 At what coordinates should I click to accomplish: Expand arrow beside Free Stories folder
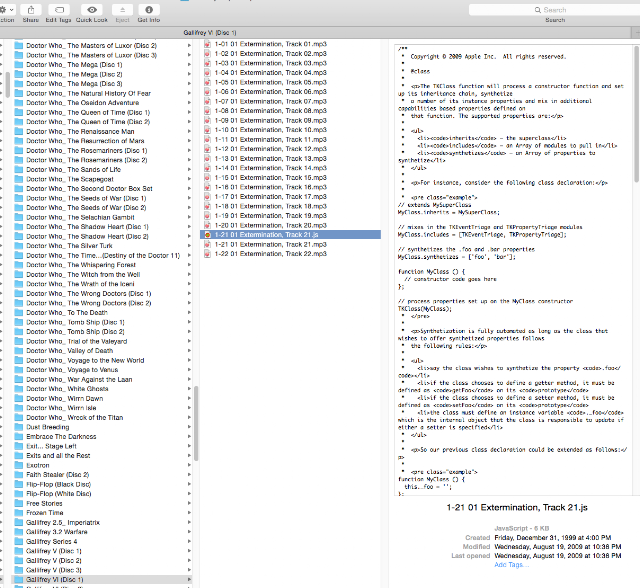pos(189,503)
